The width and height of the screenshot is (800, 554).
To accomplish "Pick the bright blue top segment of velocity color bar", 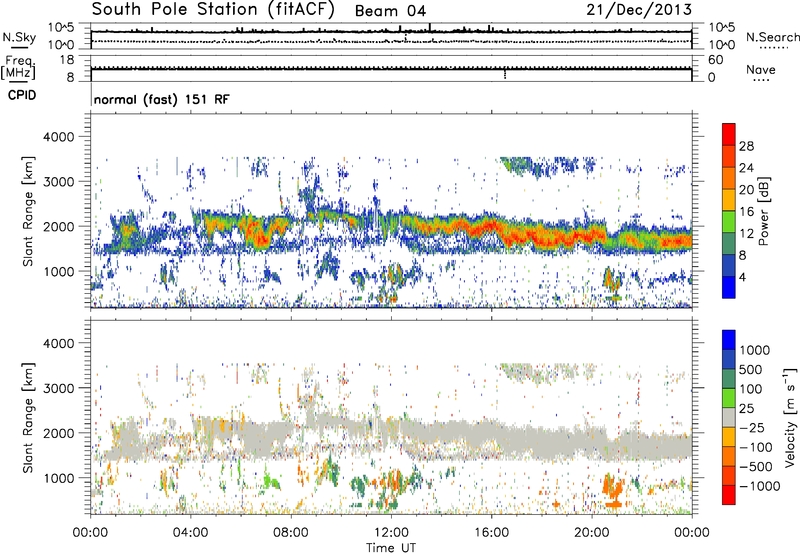I will click(x=729, y=340).
